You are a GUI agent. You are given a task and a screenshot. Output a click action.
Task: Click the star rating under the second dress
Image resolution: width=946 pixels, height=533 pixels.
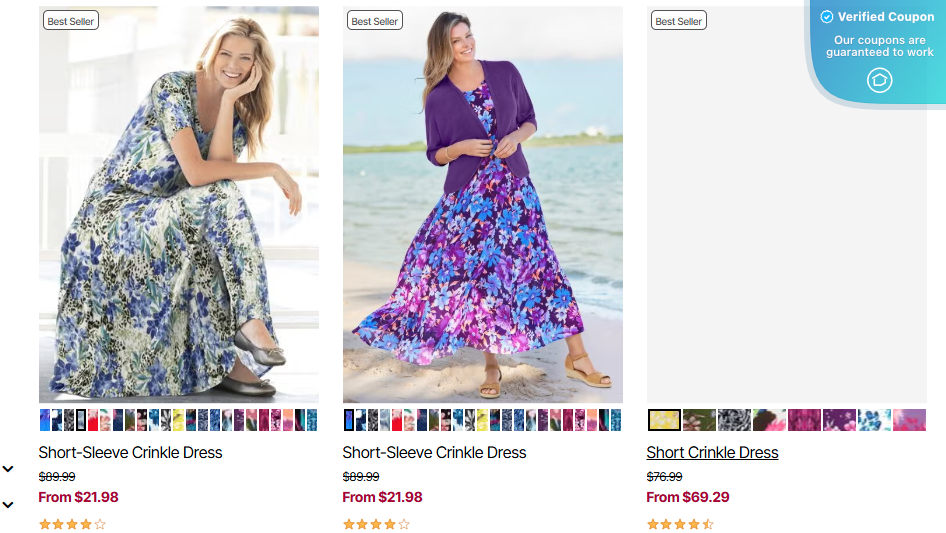tap(376, 524)
